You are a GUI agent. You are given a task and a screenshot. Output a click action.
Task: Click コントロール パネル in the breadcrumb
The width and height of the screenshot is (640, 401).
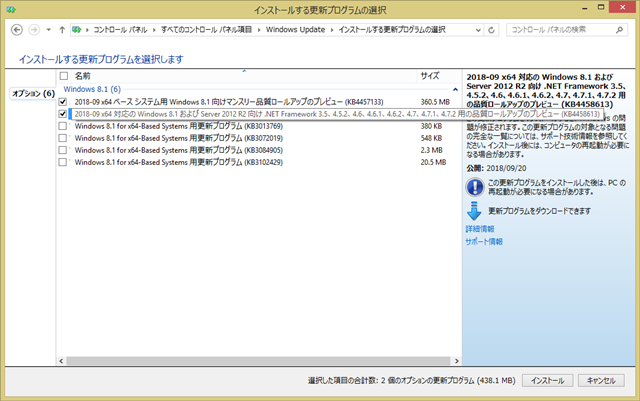tap(120, 30)
